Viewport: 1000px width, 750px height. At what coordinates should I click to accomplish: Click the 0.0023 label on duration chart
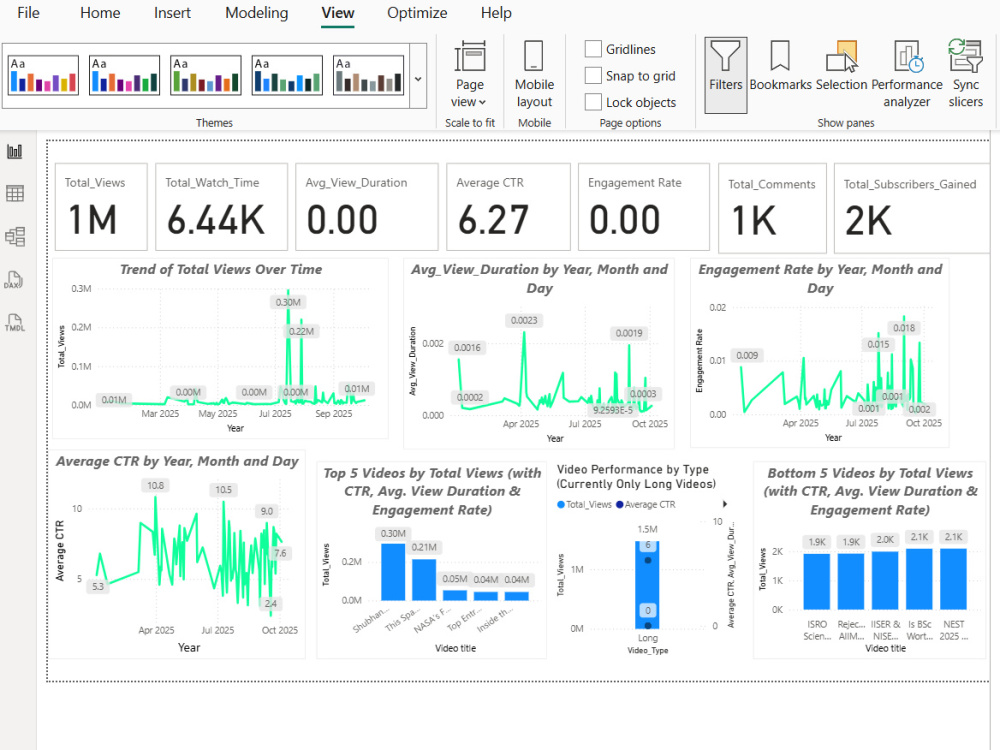tap(524, 320)
